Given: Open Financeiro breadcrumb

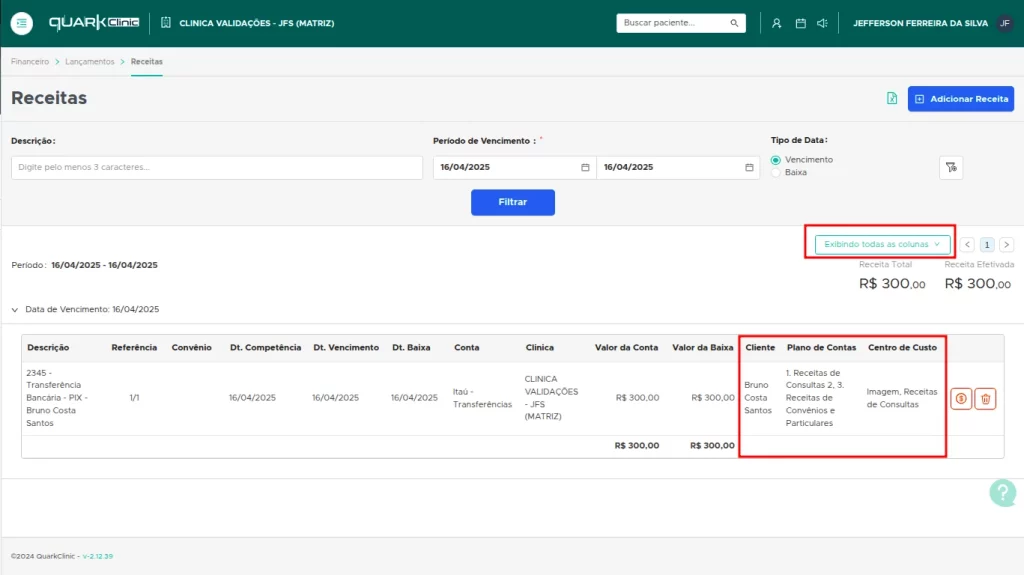Looking at the screenshot, I should (30, 61).
